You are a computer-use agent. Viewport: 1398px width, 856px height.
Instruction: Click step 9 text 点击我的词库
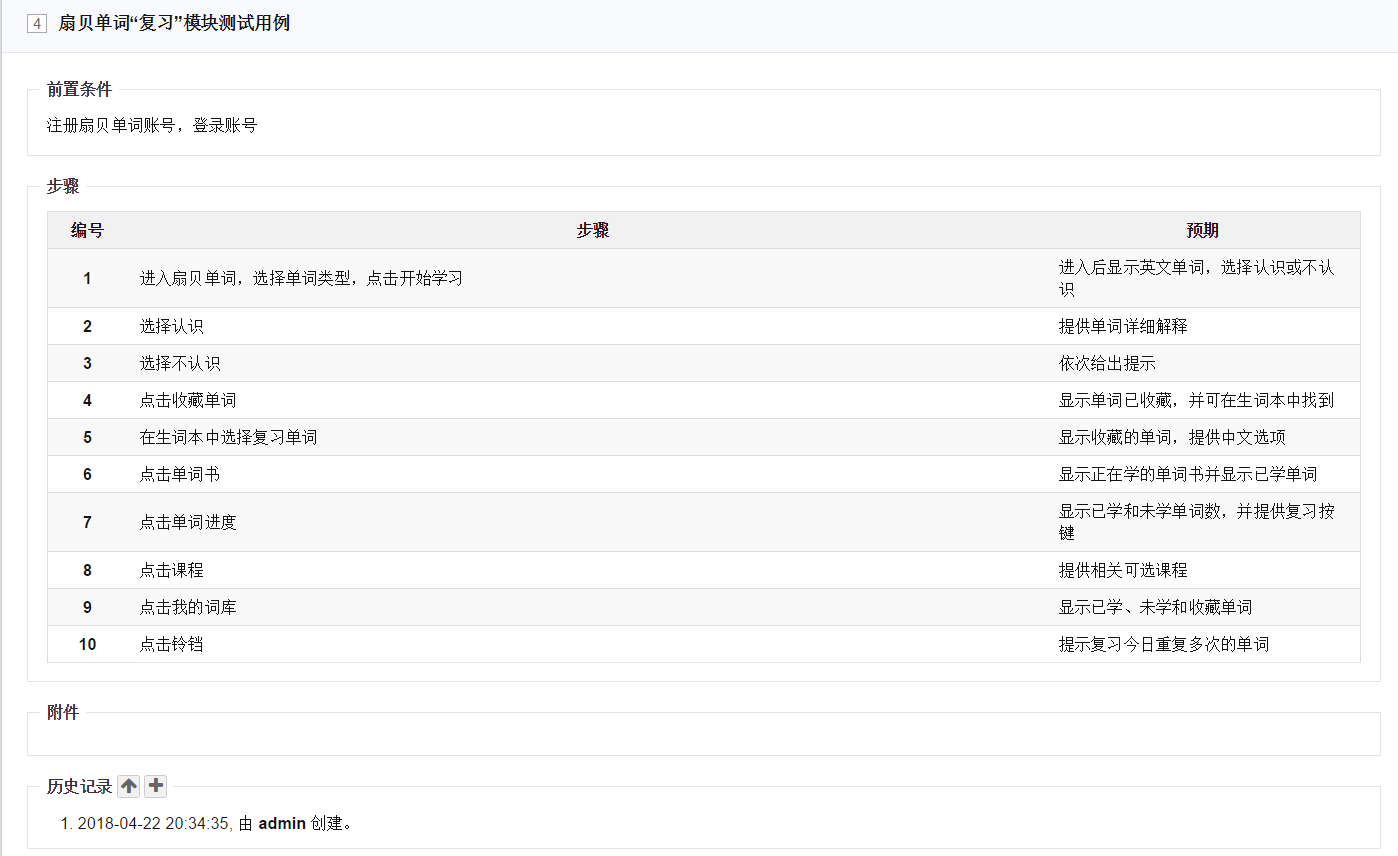pyautogui.click(x=188, y=607)
